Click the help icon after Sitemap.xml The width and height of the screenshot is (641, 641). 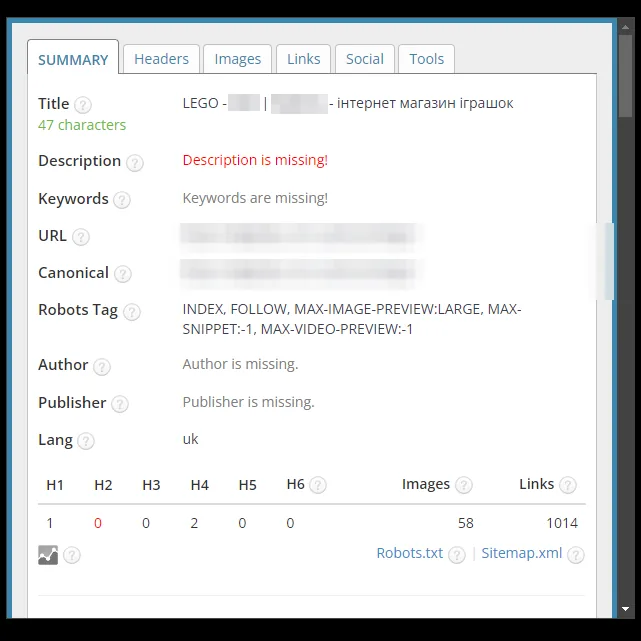coord(576,555)
